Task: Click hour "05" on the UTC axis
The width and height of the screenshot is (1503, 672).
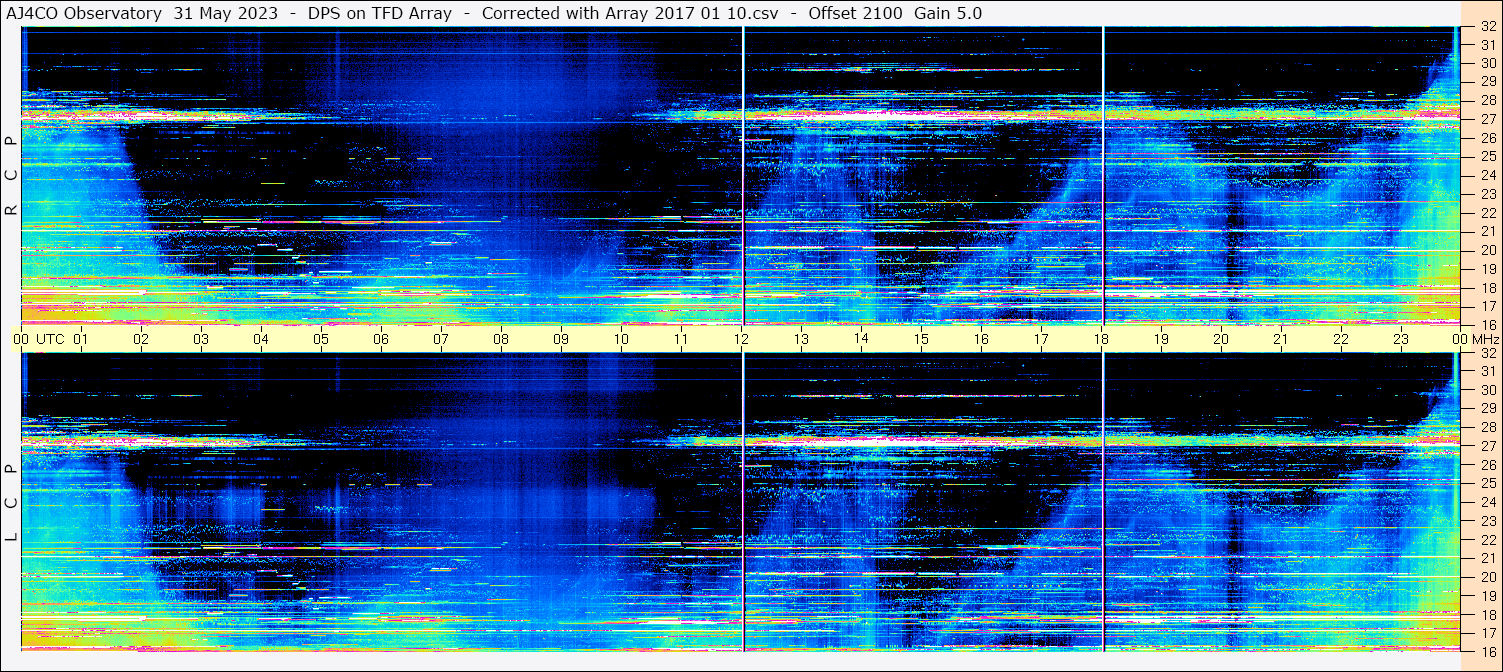Action: pos(321,339)
